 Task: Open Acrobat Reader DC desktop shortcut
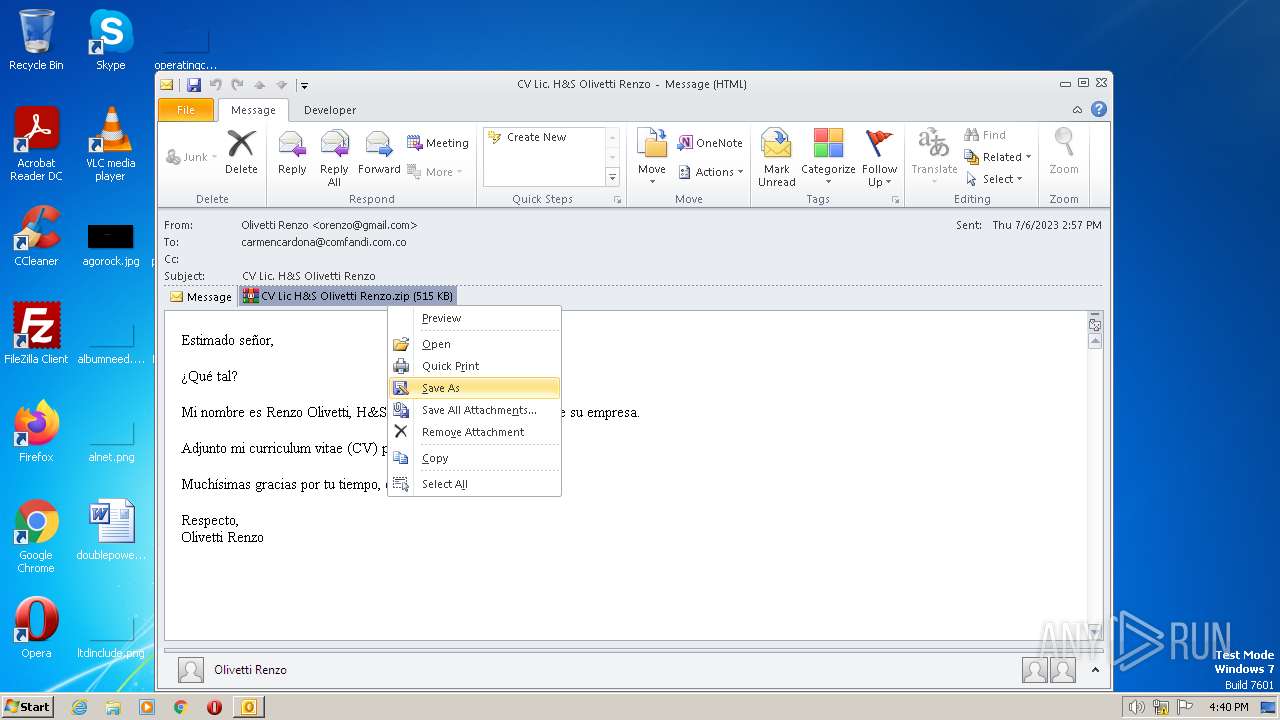coord(36,143)
